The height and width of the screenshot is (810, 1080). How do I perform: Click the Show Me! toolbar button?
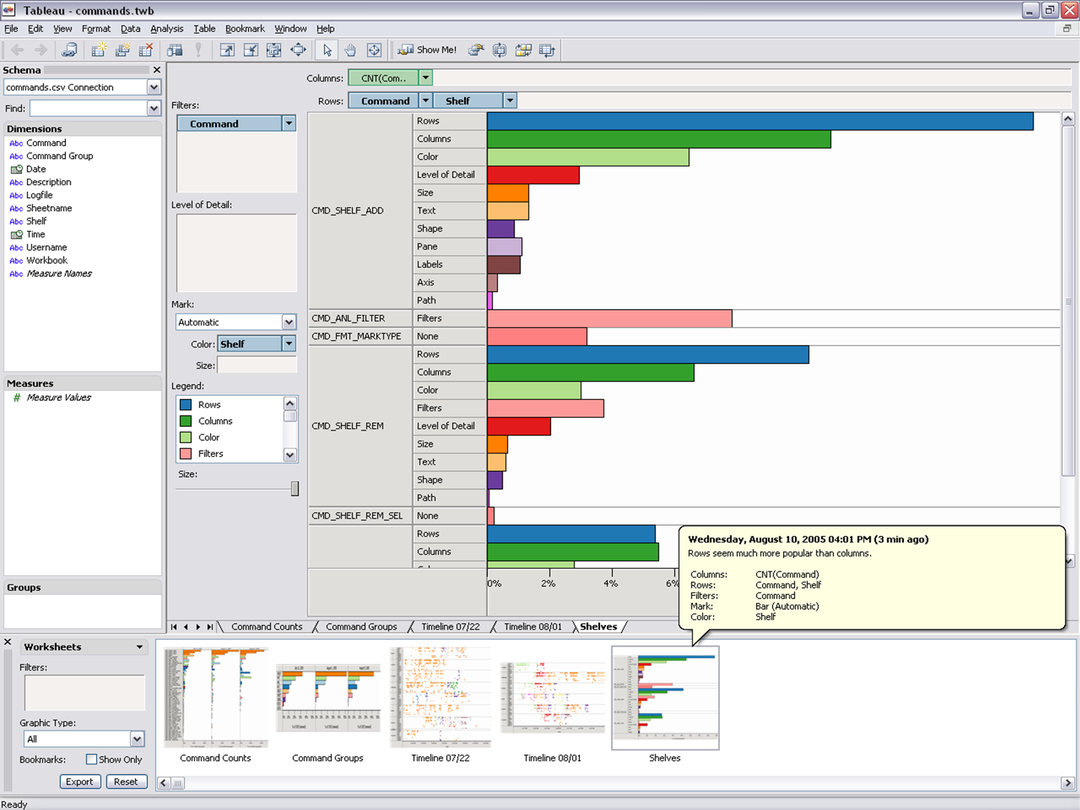click(428, 50)
